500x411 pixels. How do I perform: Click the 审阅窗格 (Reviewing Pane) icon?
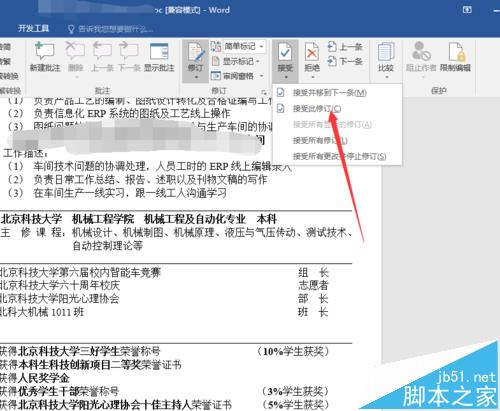click(x=216, y=76)
